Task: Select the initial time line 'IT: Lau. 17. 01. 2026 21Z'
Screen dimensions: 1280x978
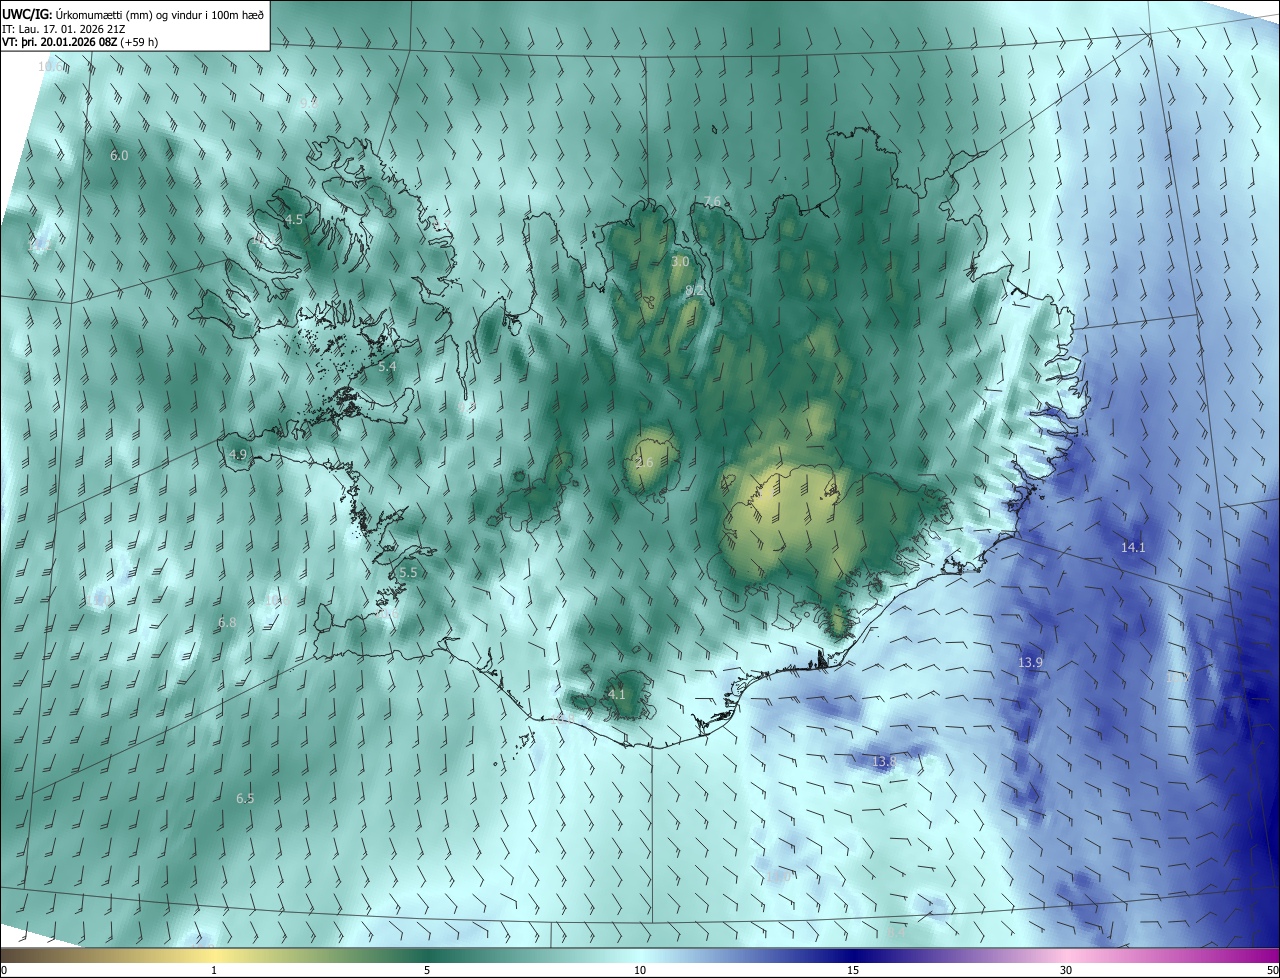Action: [64, 28]
